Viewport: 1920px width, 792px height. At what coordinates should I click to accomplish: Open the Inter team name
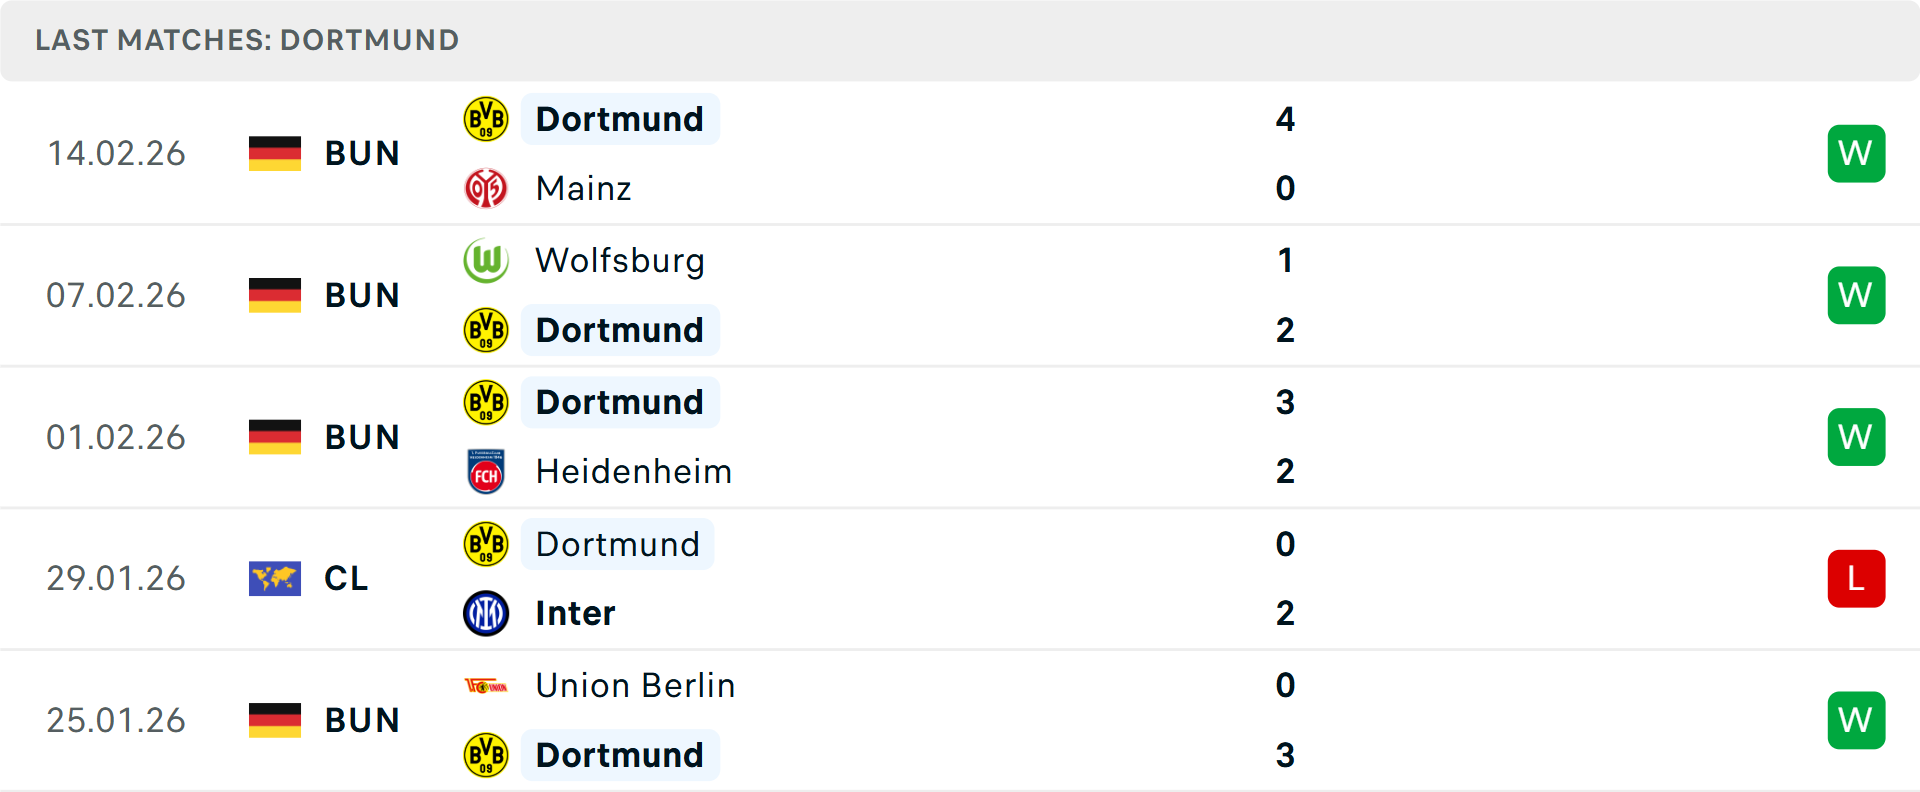point(574,613)
